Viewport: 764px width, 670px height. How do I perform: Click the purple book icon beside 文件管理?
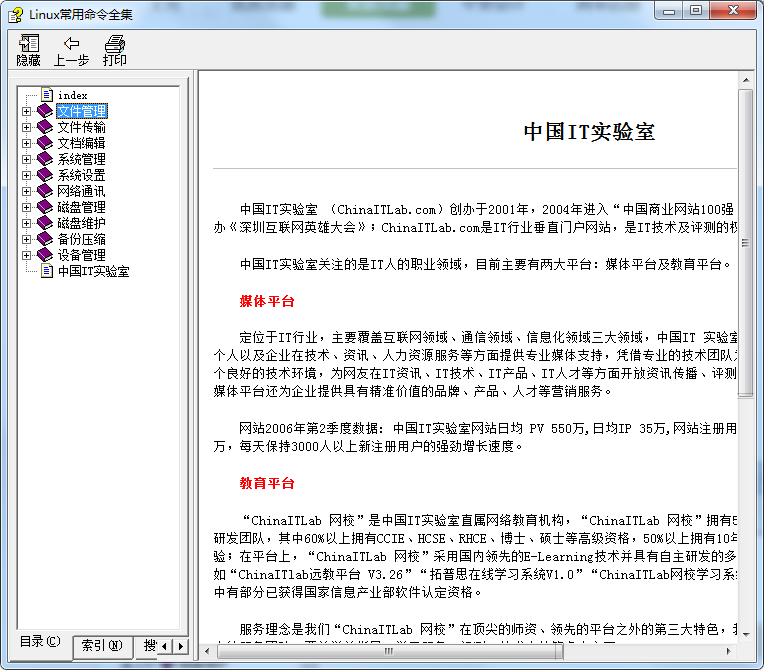[45, 111]
